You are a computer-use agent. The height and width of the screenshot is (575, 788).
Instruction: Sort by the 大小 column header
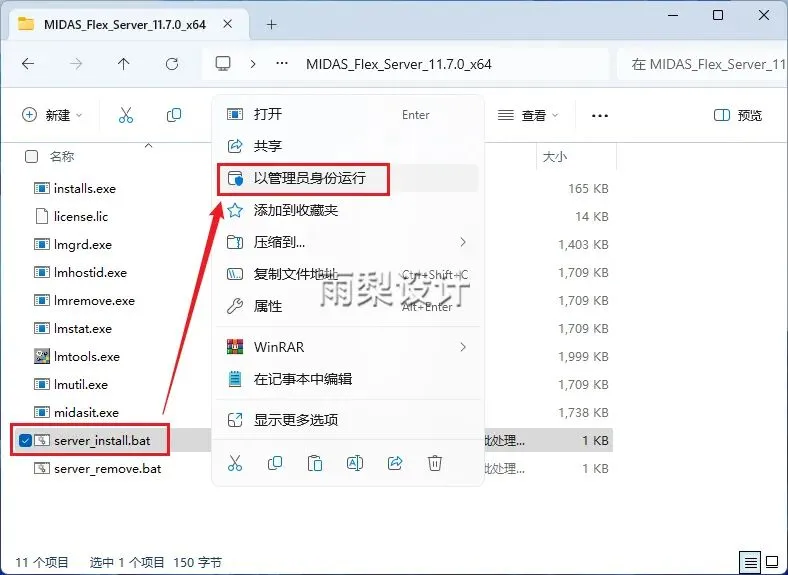(x=555, y=157)
